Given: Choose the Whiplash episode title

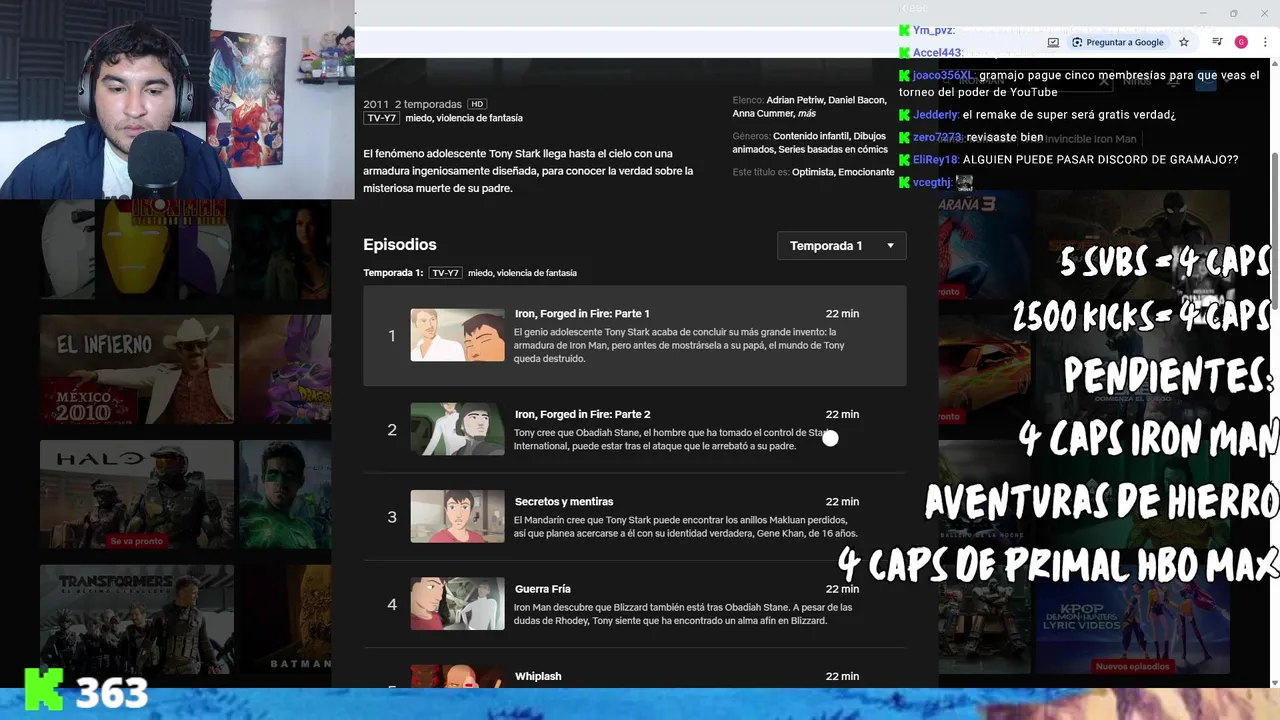Looking at the screenshot, I should tap(538, 677).
